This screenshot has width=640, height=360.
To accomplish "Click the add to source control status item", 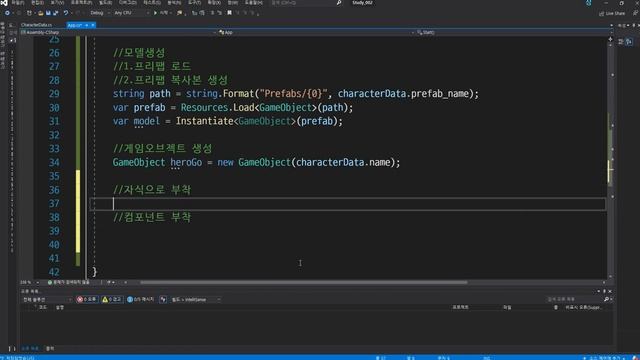I will click(604, 358).
